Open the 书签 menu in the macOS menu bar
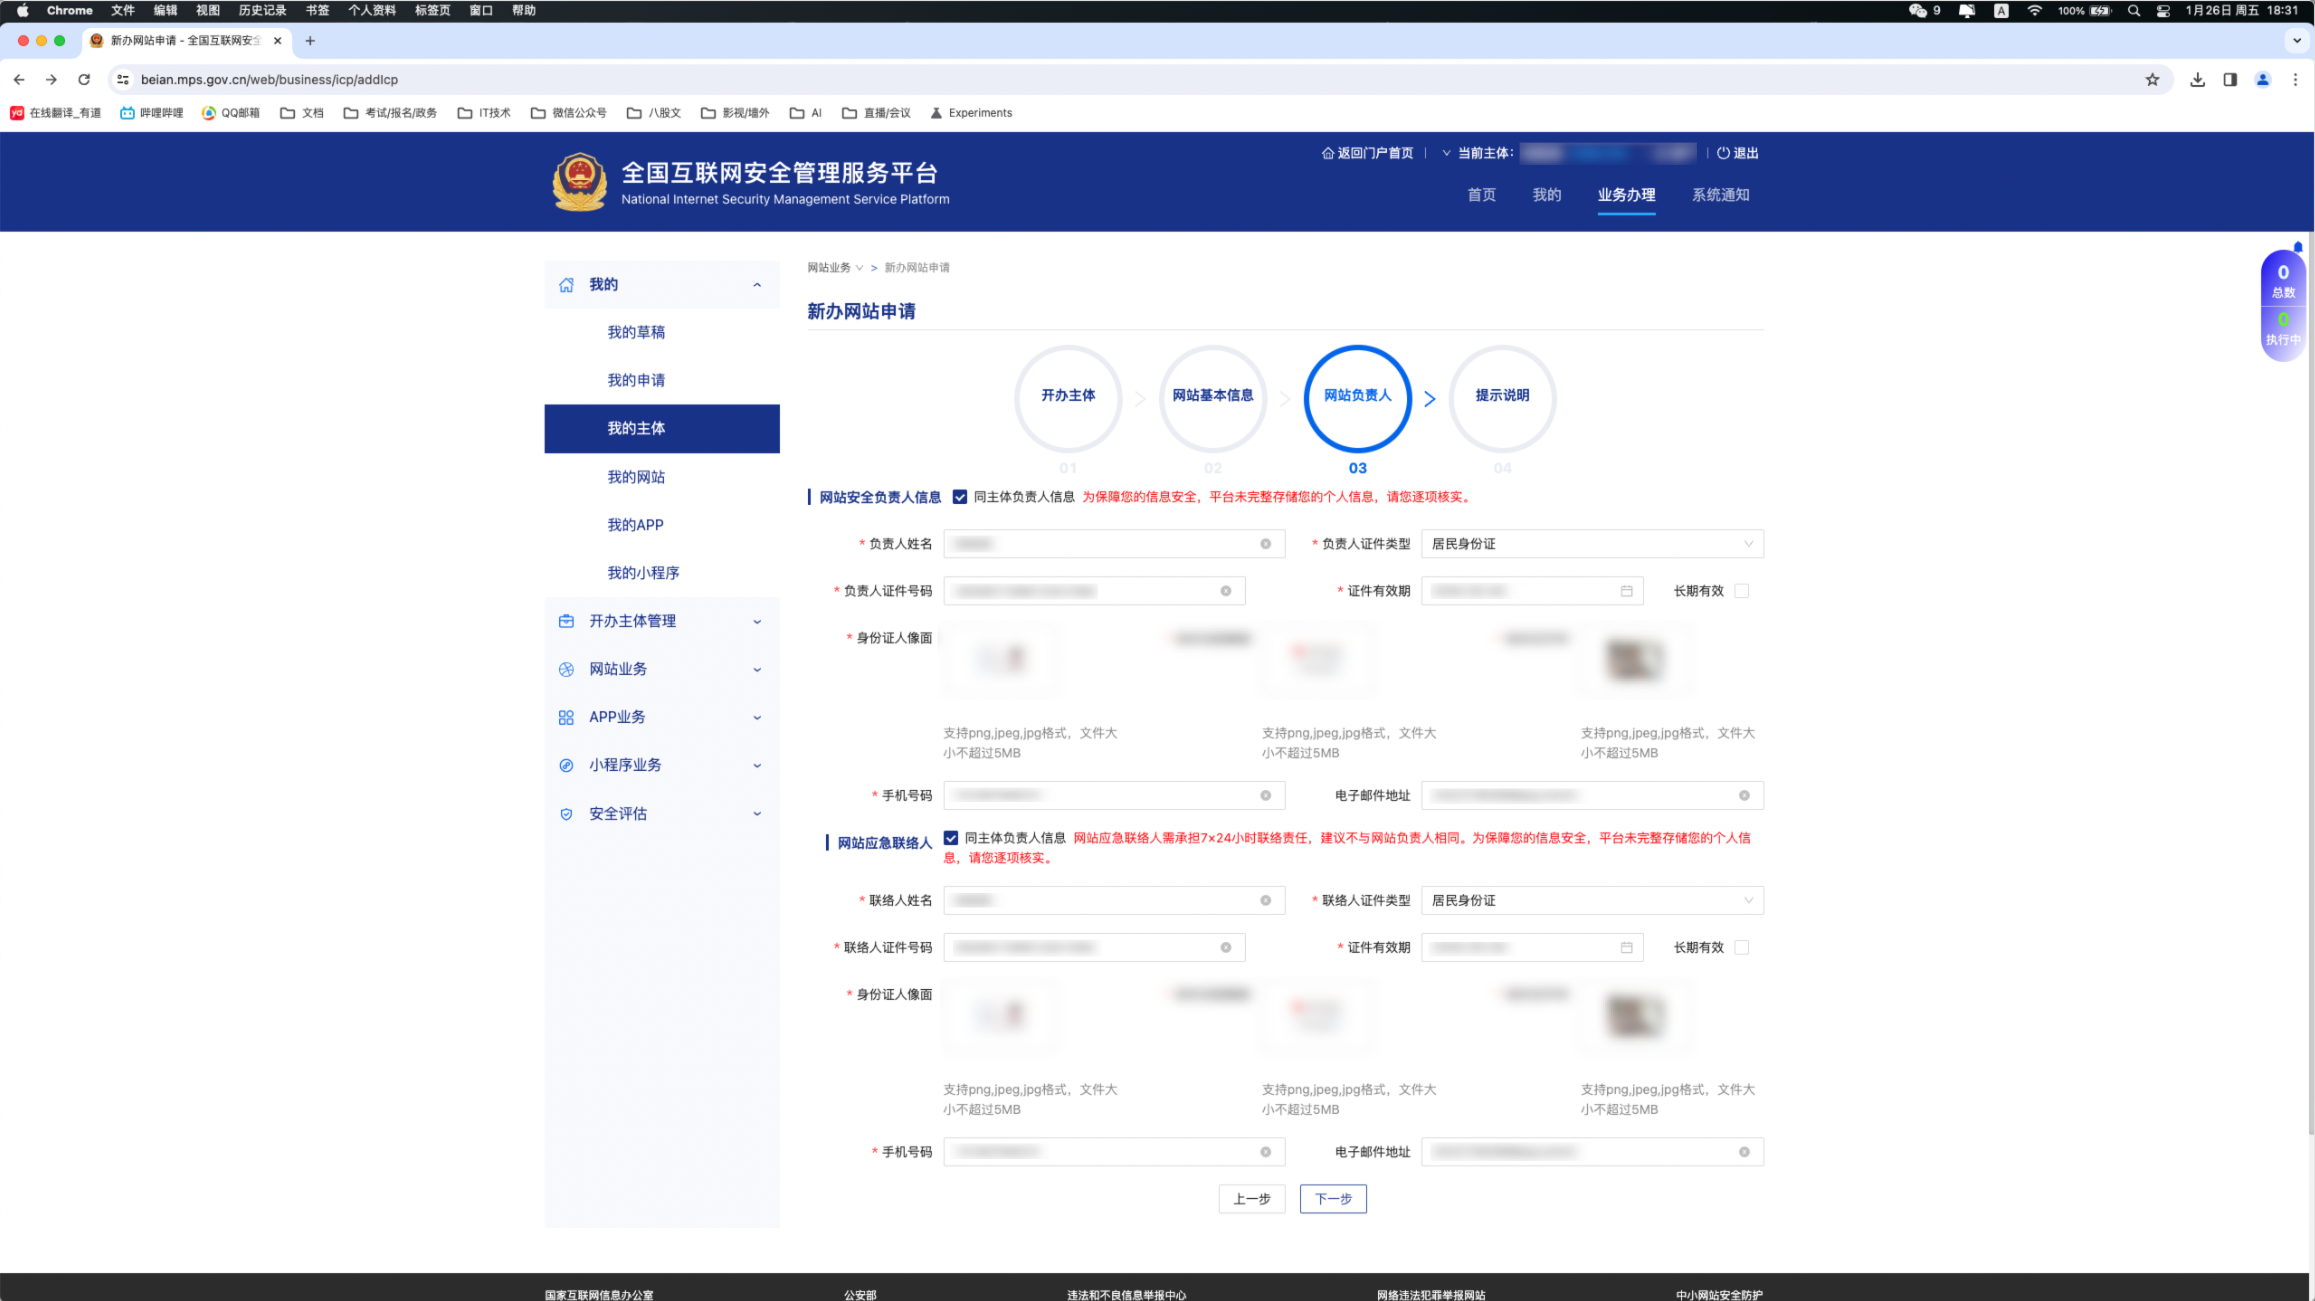The image size is (2315, 1301). point(317,11)
